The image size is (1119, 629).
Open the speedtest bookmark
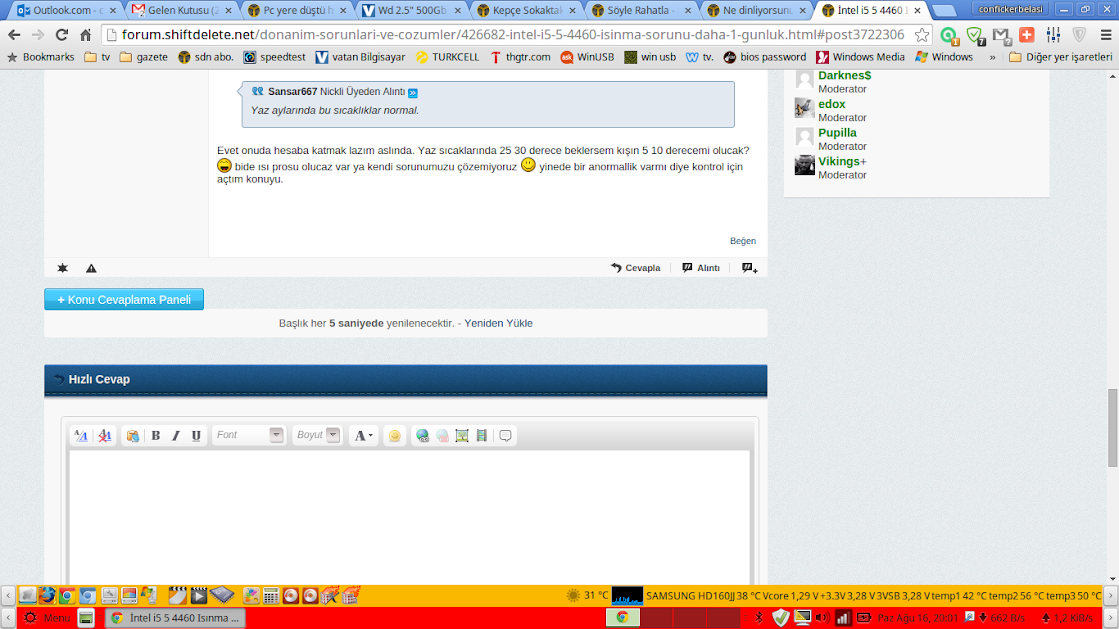tap(274, 57)
